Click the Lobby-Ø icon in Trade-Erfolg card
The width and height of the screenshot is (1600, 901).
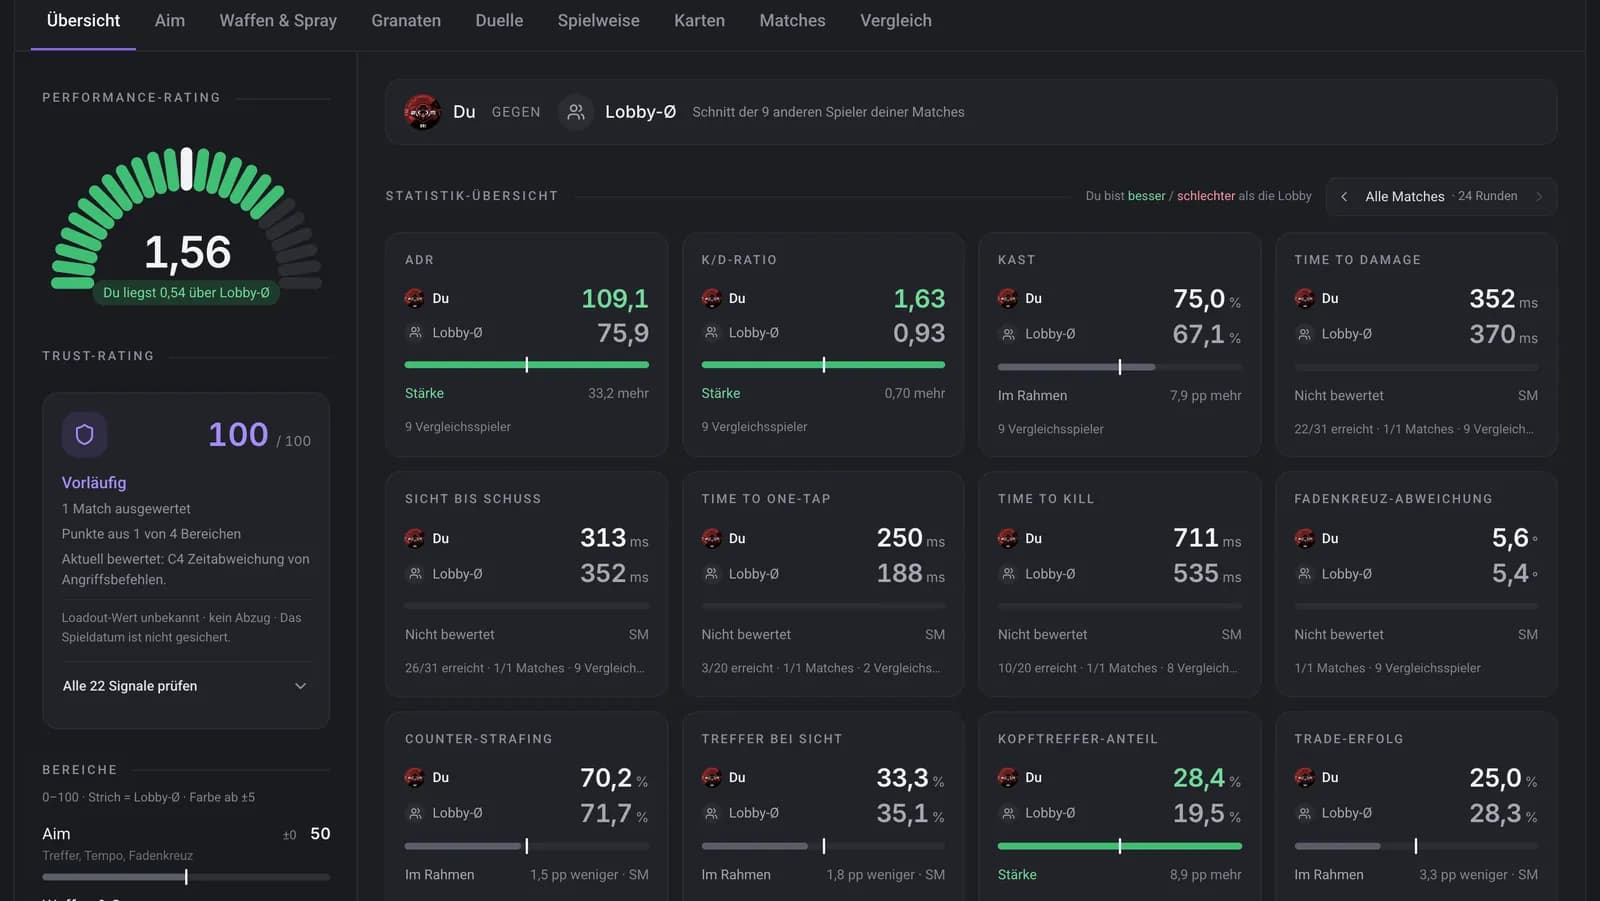click(1304, 813)
